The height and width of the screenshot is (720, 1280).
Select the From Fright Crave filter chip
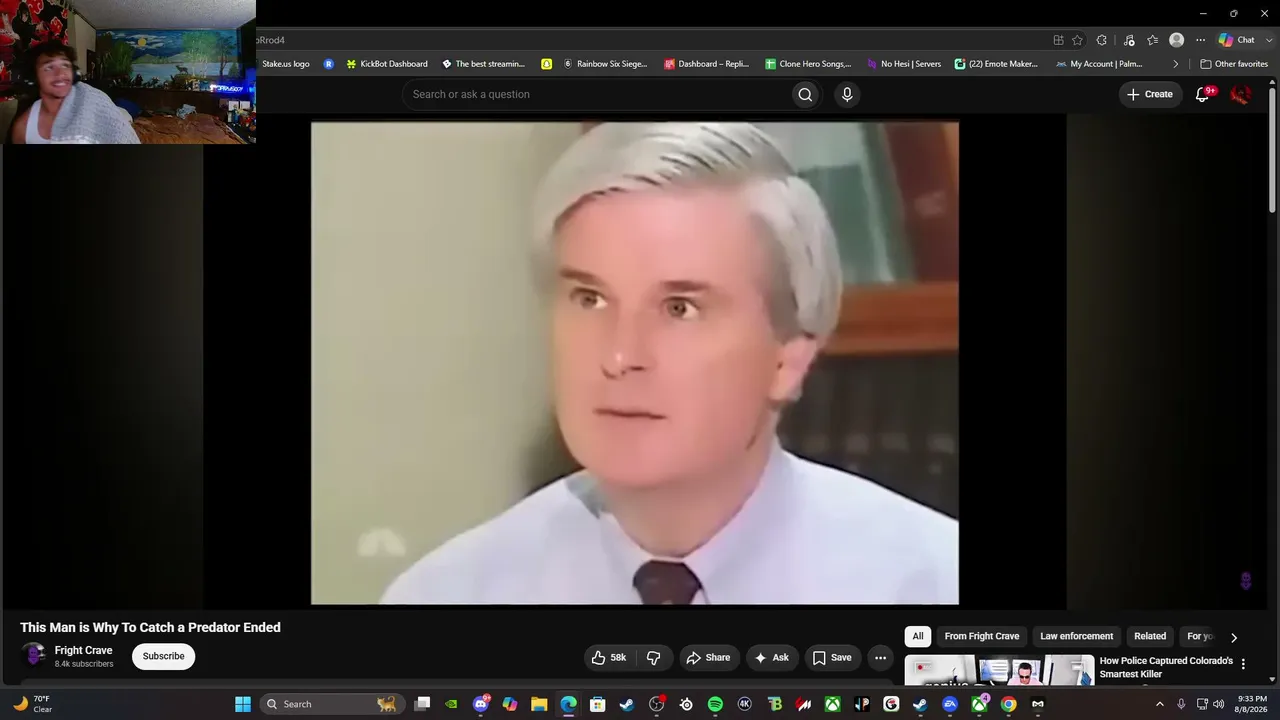[982, 636]
